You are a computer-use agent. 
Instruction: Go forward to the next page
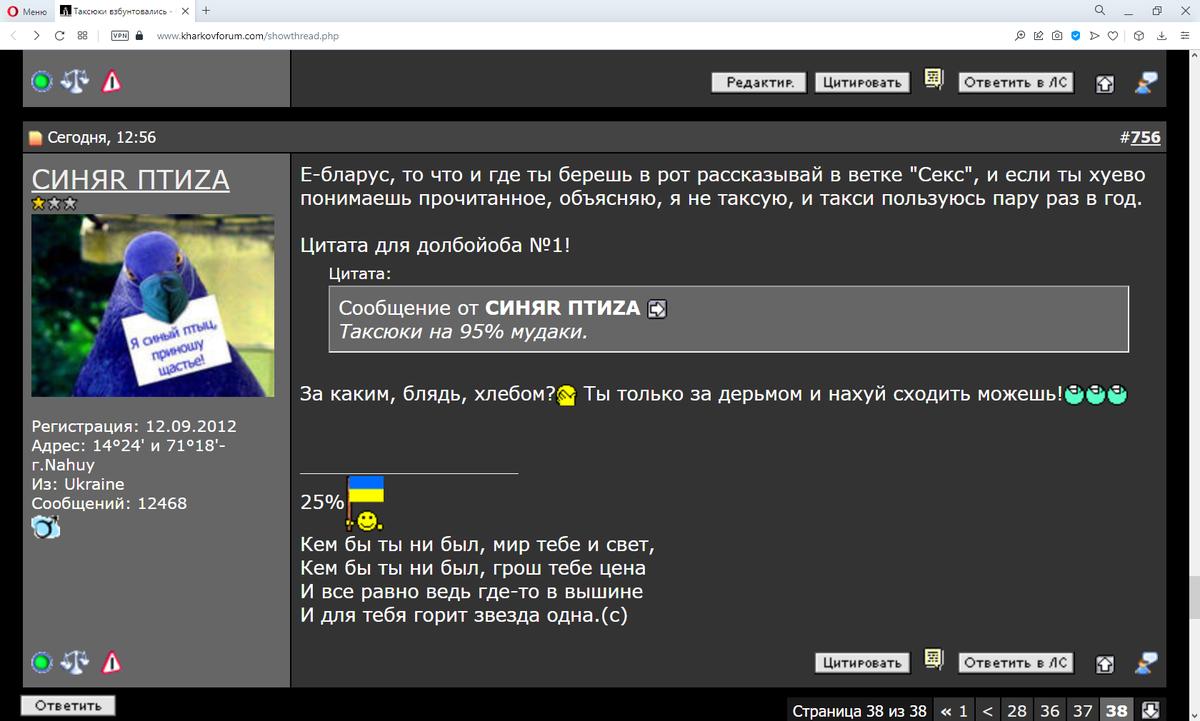point(36,35)
